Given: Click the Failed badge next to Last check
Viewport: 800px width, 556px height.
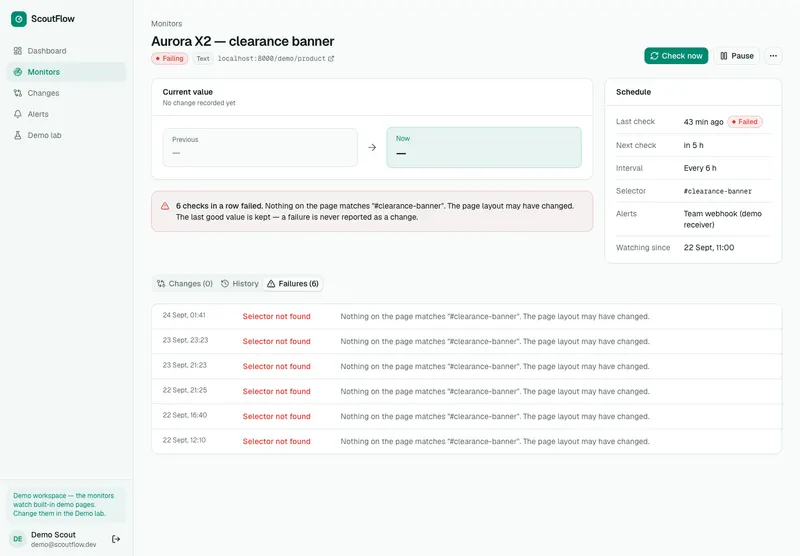Looking at the screenshot, I should click(x=744, y=122).
